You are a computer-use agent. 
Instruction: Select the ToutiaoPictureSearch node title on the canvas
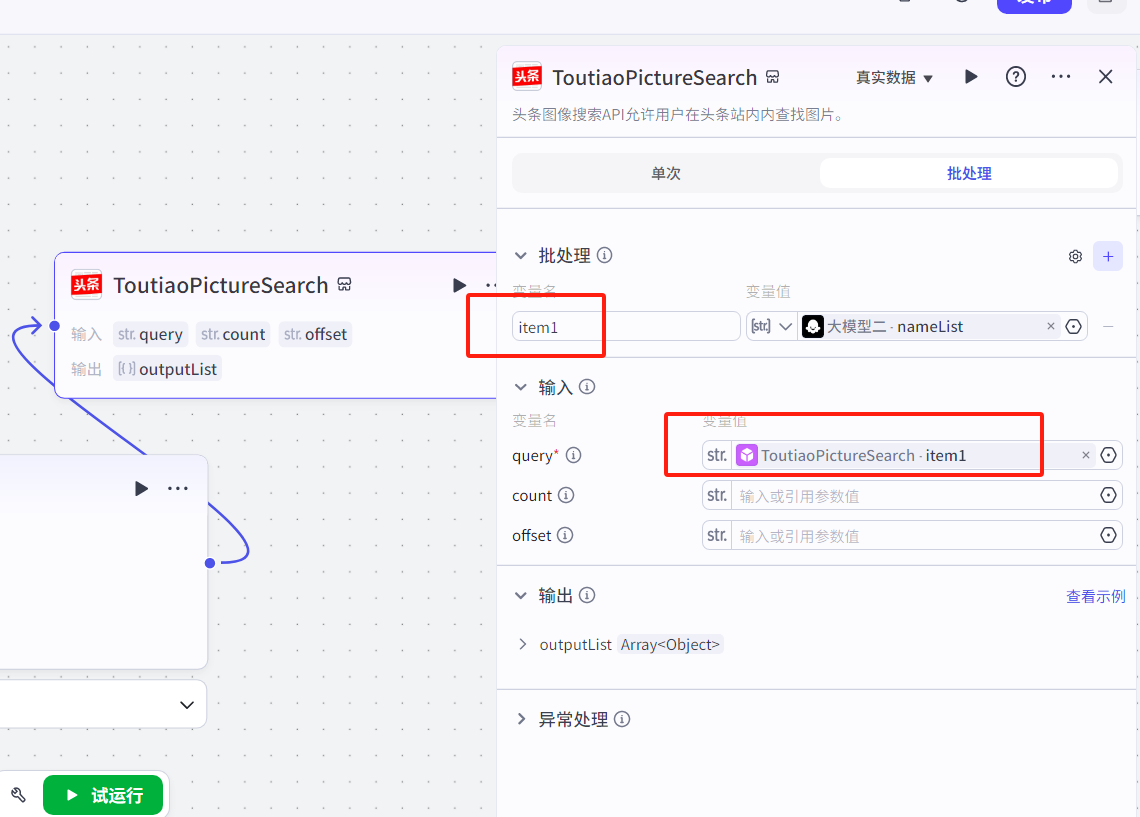(220, 285)
